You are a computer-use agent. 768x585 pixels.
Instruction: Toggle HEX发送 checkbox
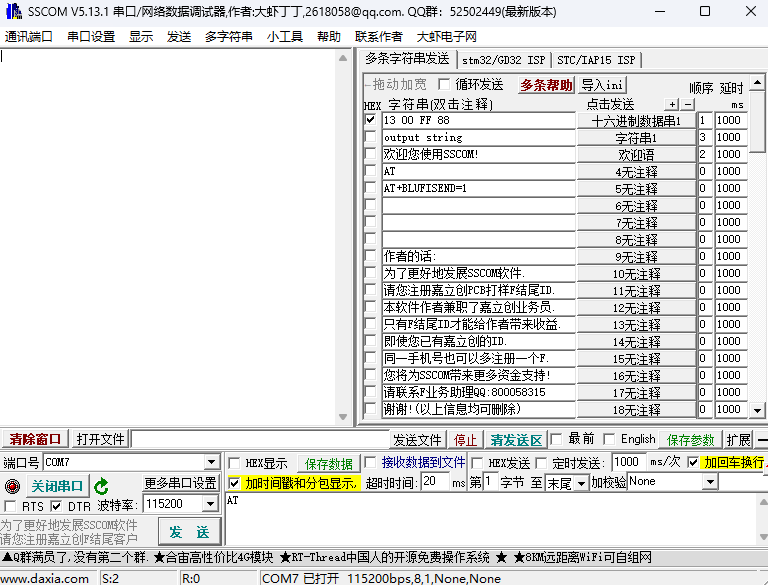(477, 463)
